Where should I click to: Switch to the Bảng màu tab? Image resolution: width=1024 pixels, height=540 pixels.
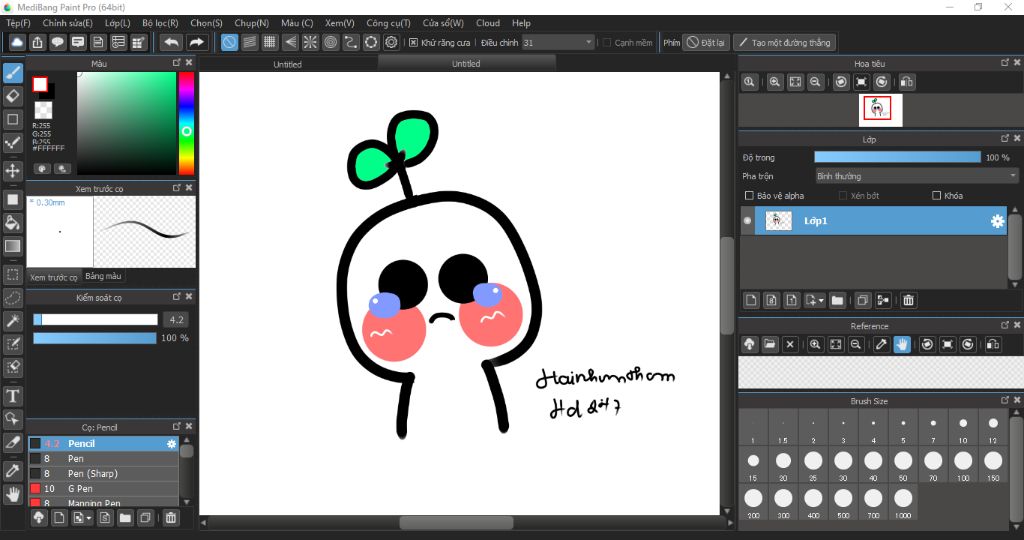coord(103,276)
